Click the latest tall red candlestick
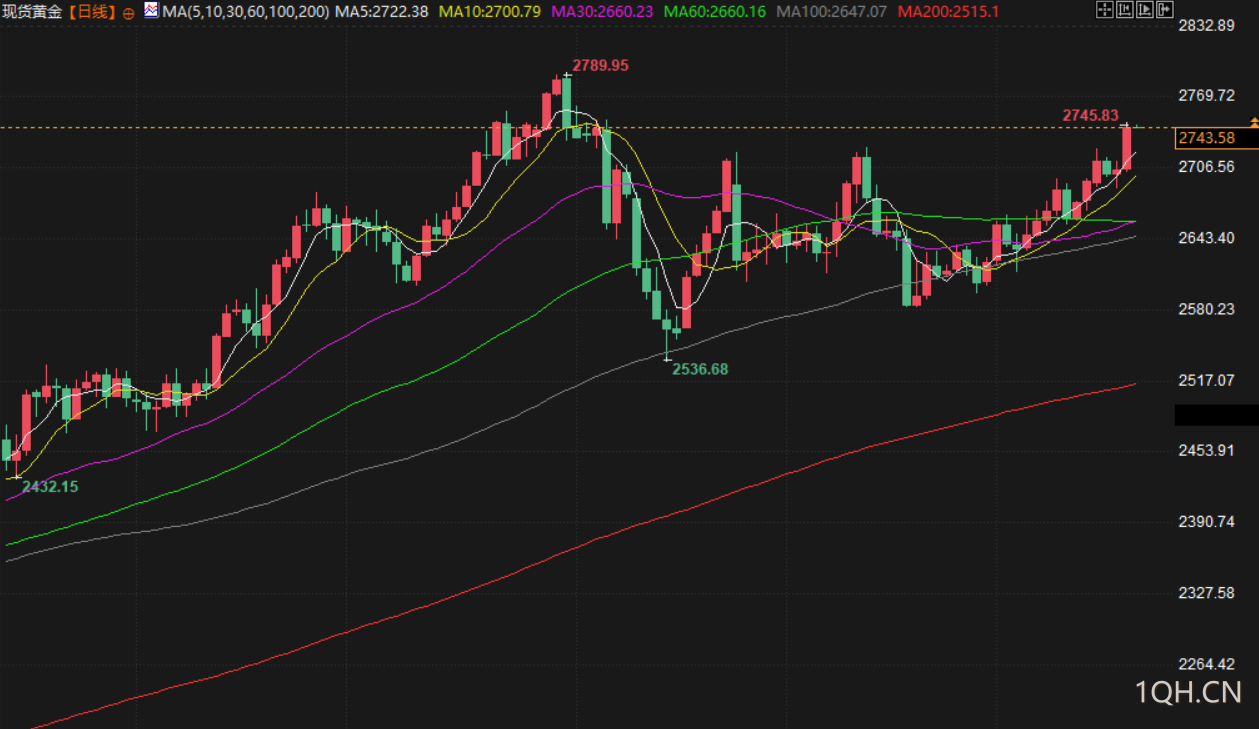This screenshot has height=729, width=1259. tap(1127, 147)
